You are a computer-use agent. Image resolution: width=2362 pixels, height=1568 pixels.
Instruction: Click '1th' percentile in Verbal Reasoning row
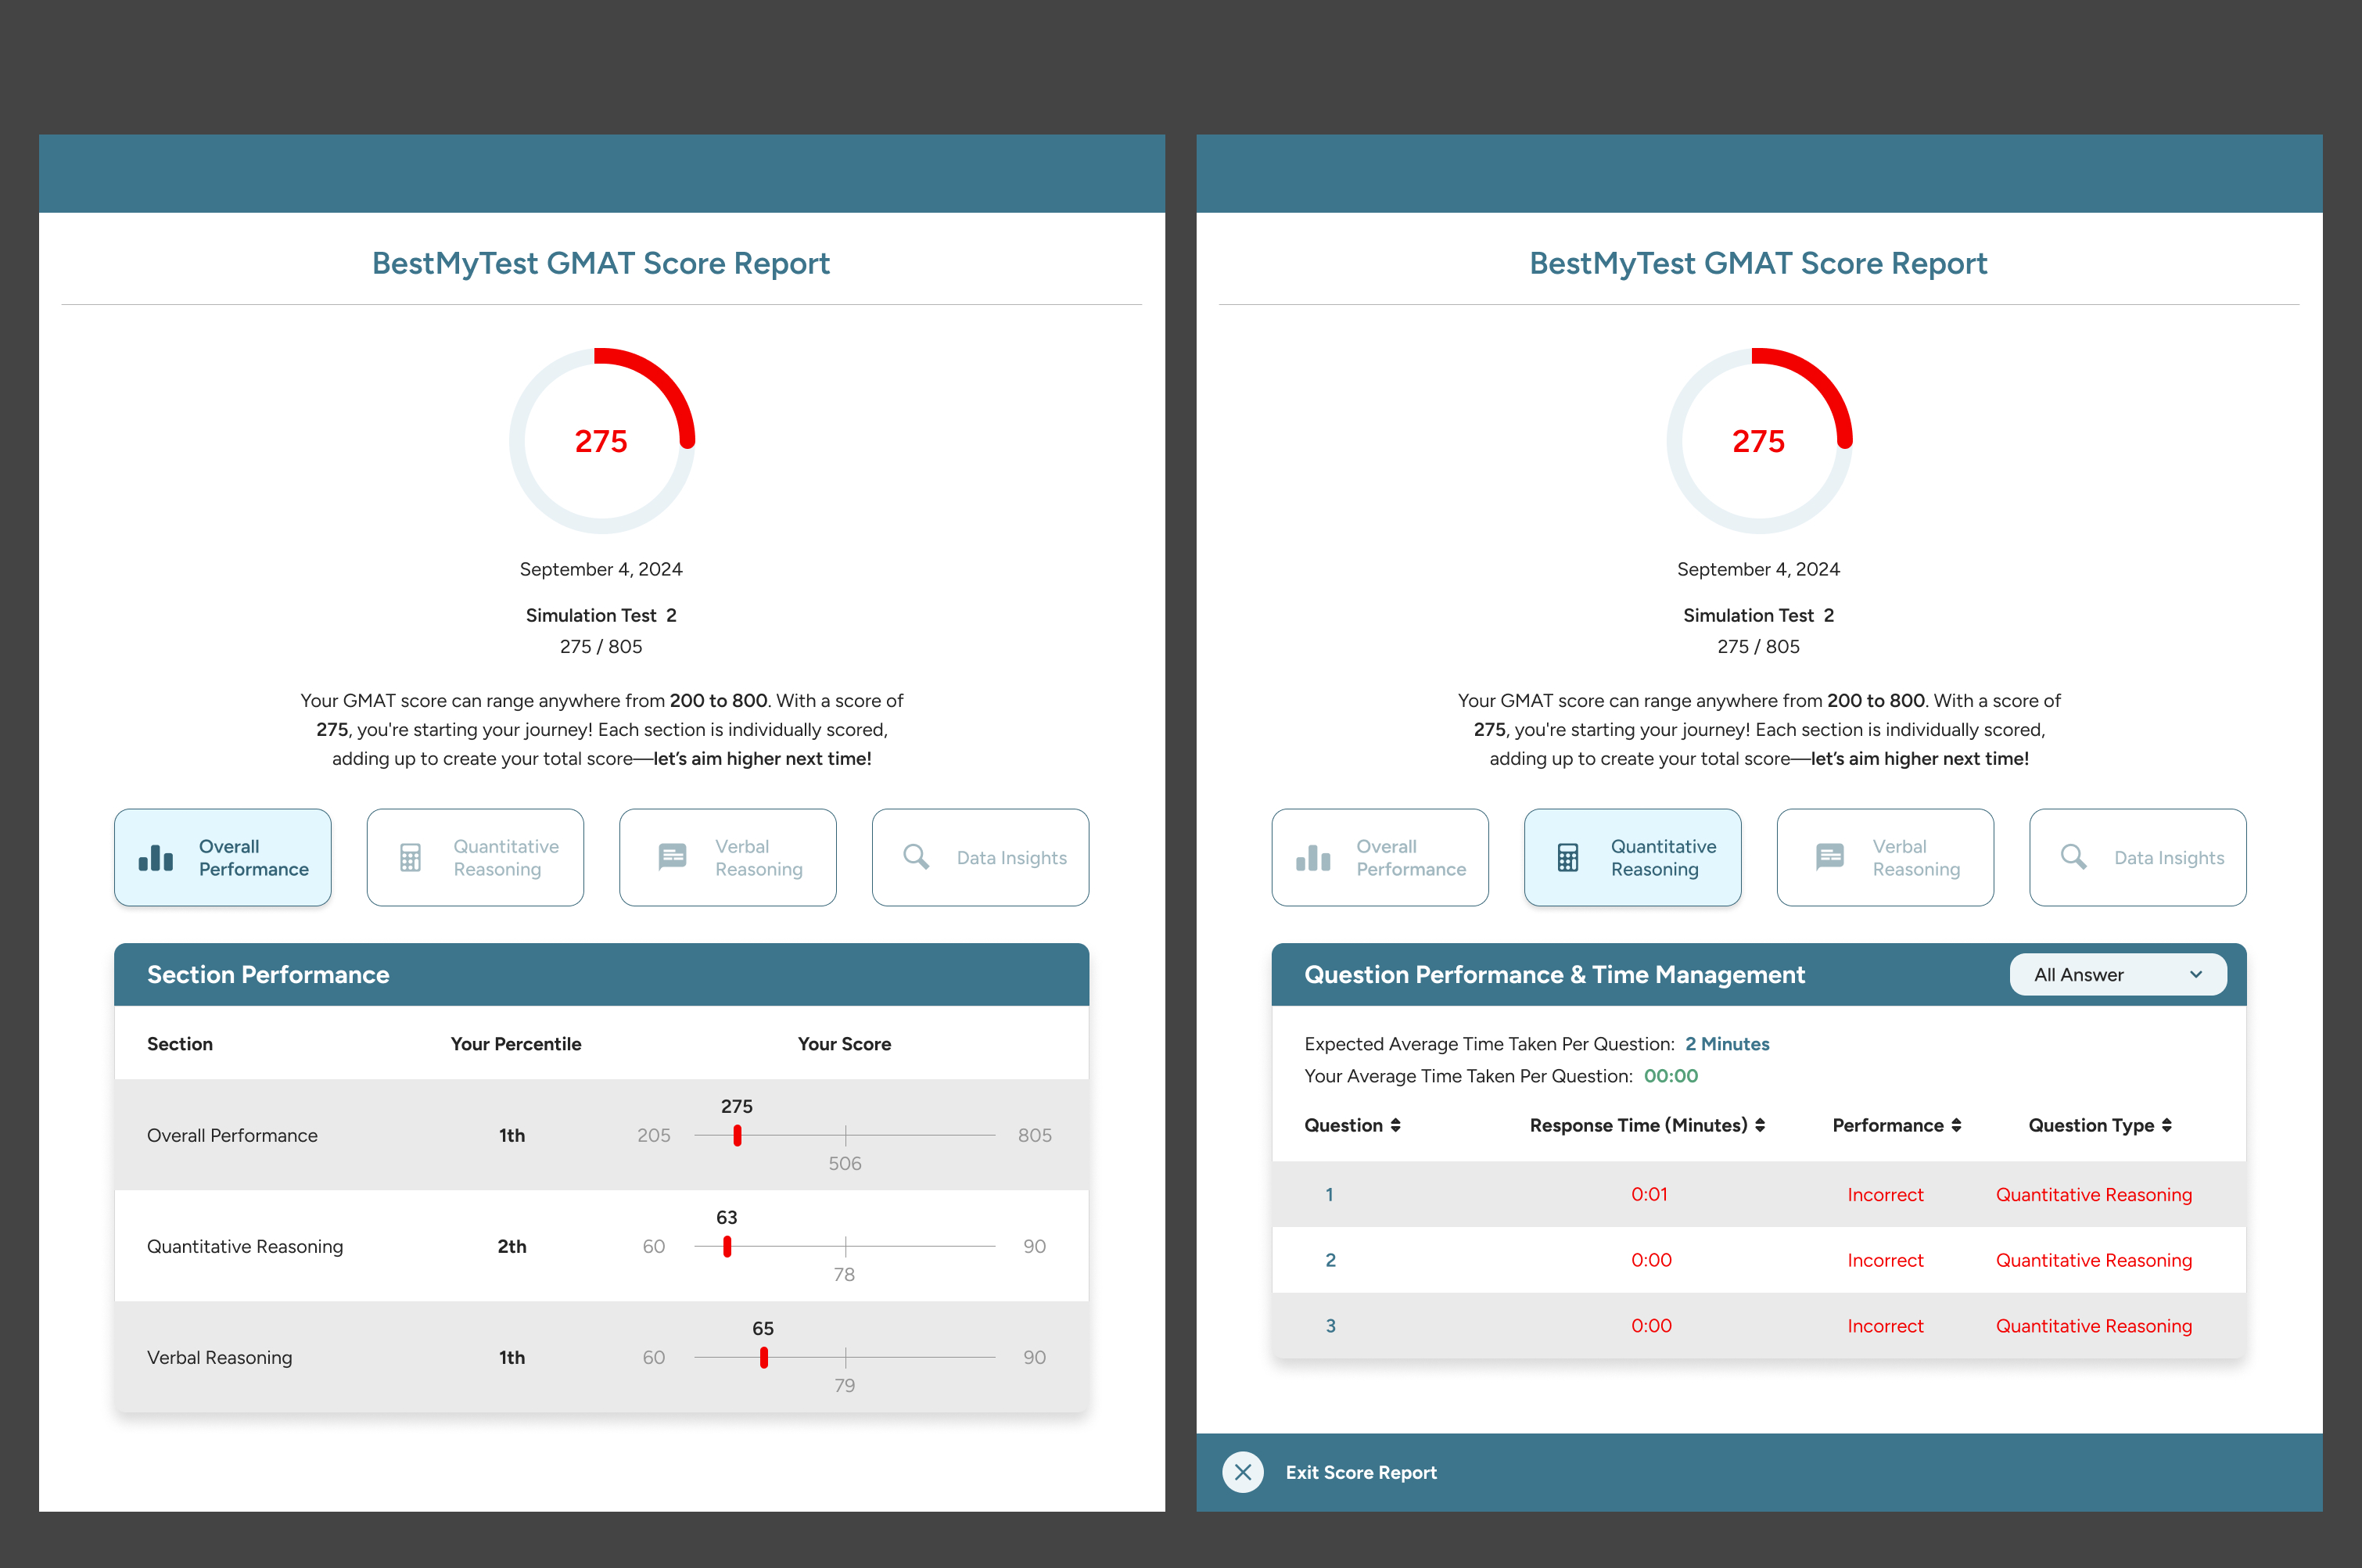(512, 1357)
